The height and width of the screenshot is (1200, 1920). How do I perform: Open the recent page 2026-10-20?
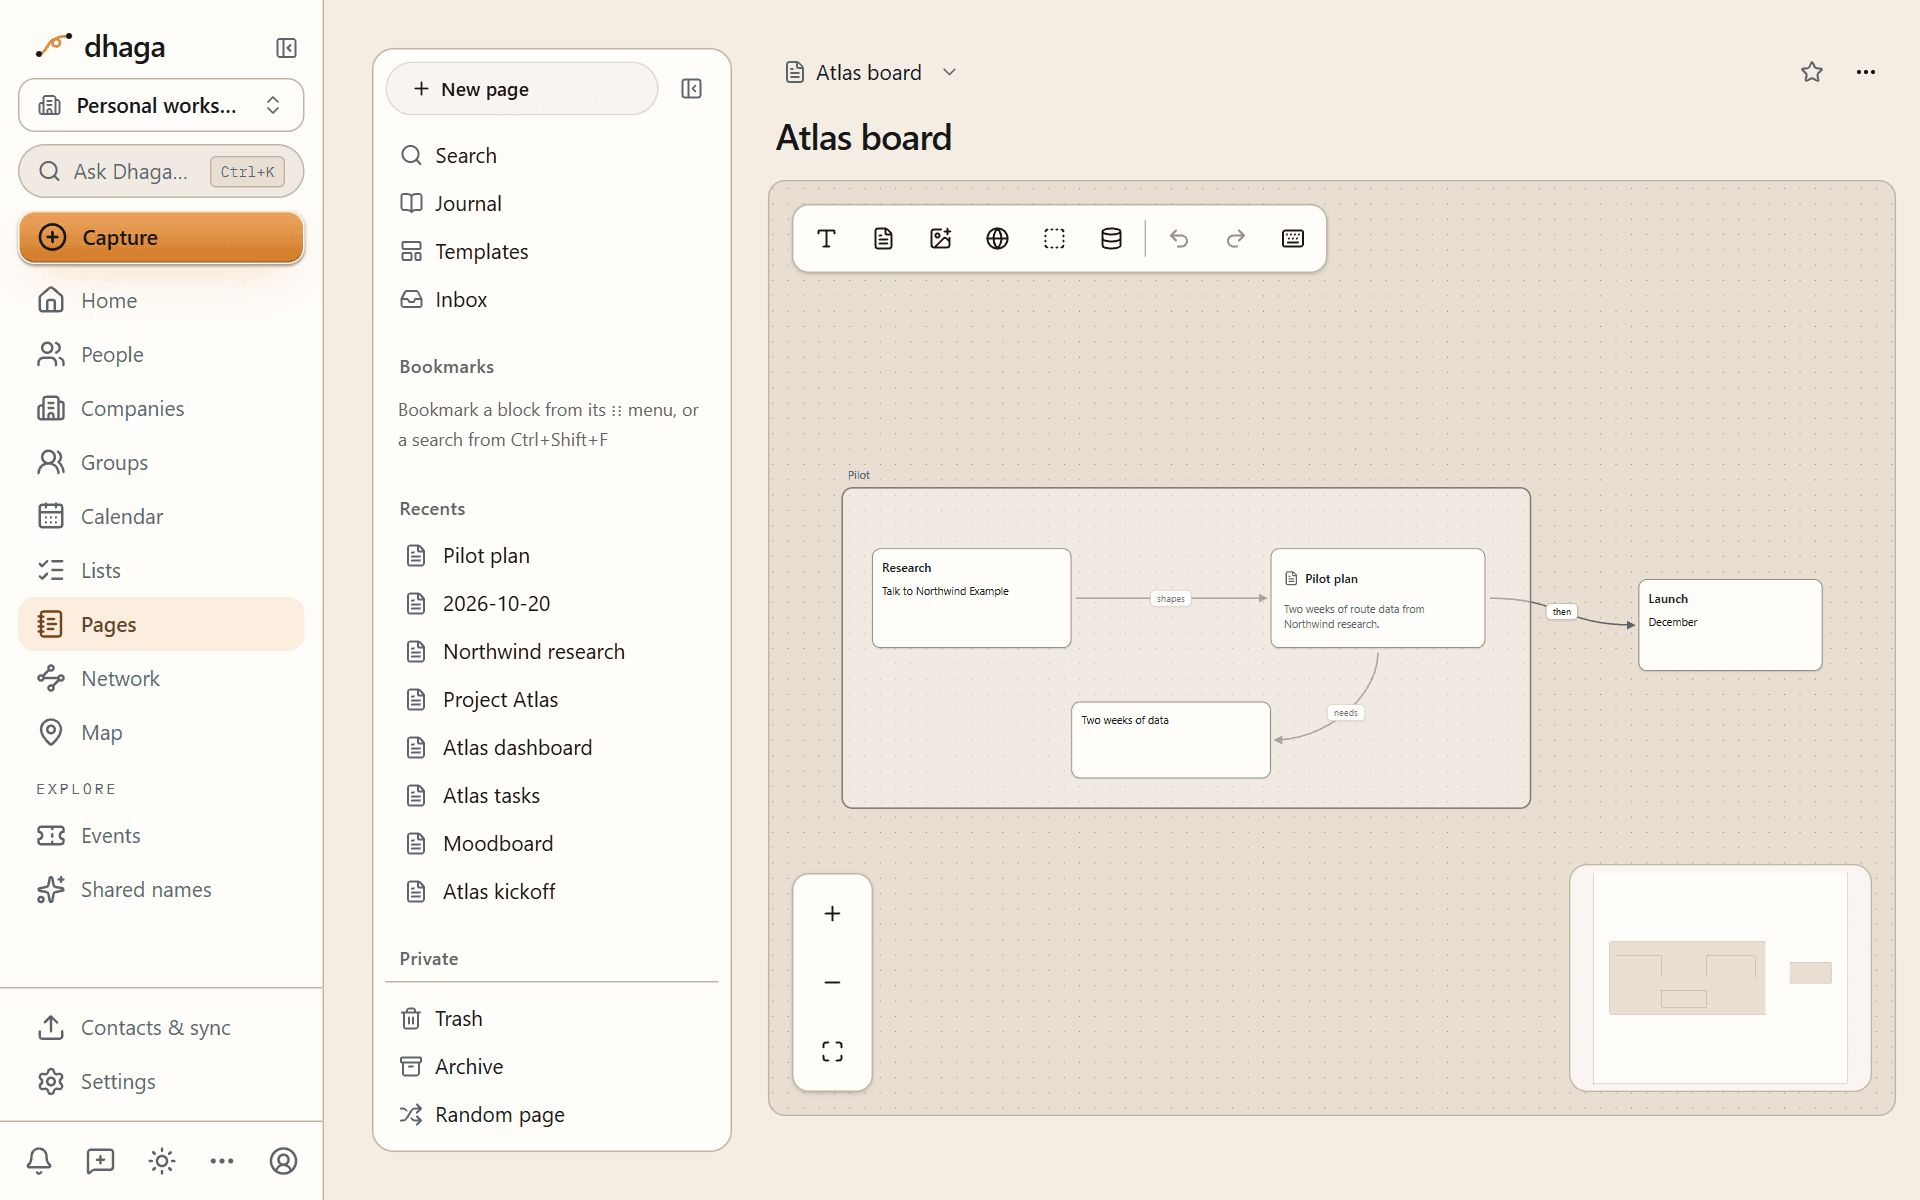tap(552, 603)
